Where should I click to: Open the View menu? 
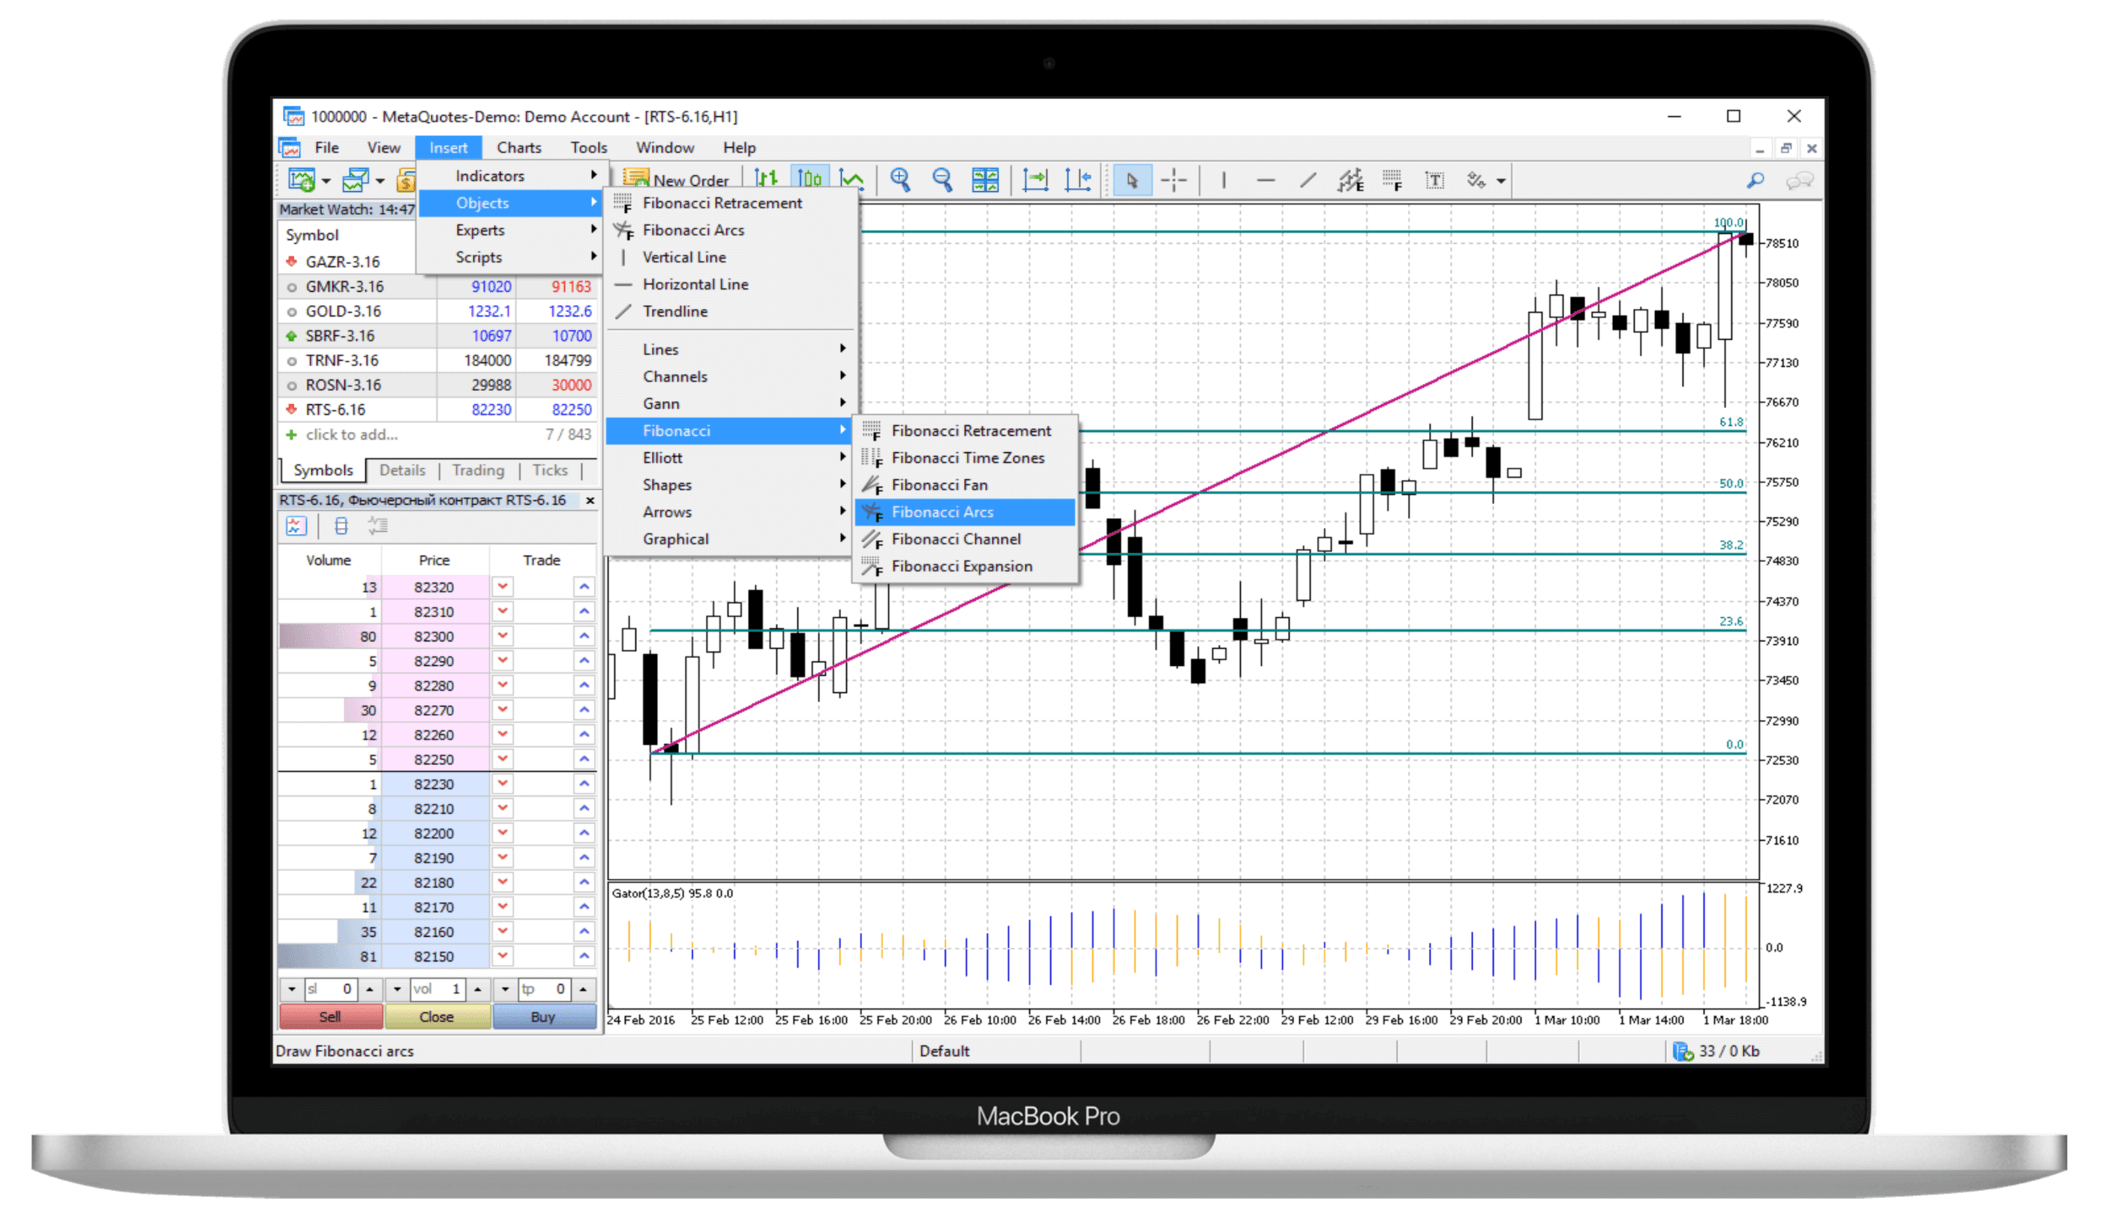[x=383, y=147]
